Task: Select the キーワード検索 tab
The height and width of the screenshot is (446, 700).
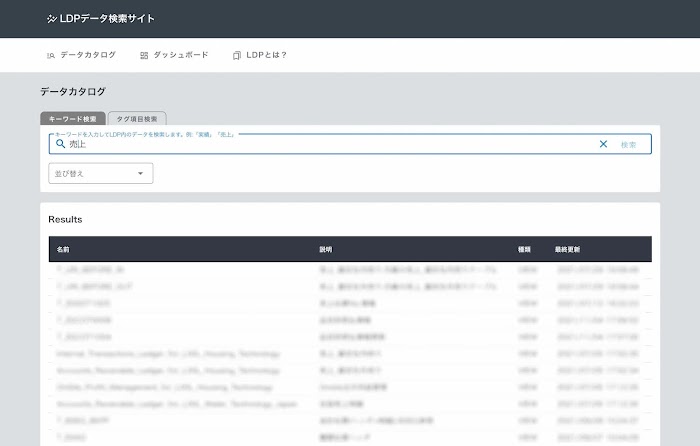Action: pyautogui.click(x=73, y=118)
